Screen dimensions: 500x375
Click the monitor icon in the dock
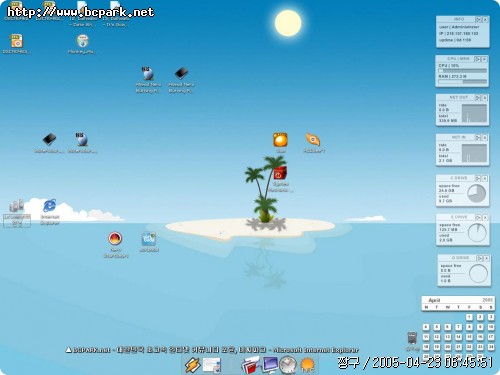click(x=269, y=365)
